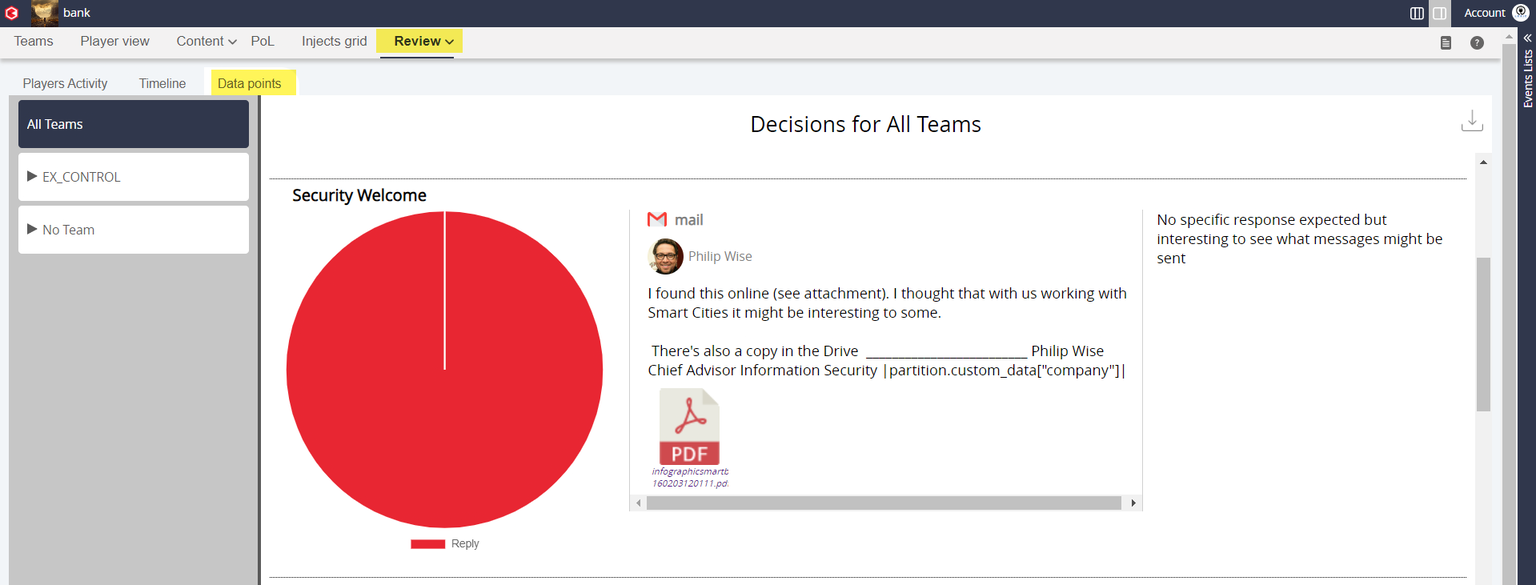Expand the Events Lists side panel
1536x585 pixels.
(1527, 38)
